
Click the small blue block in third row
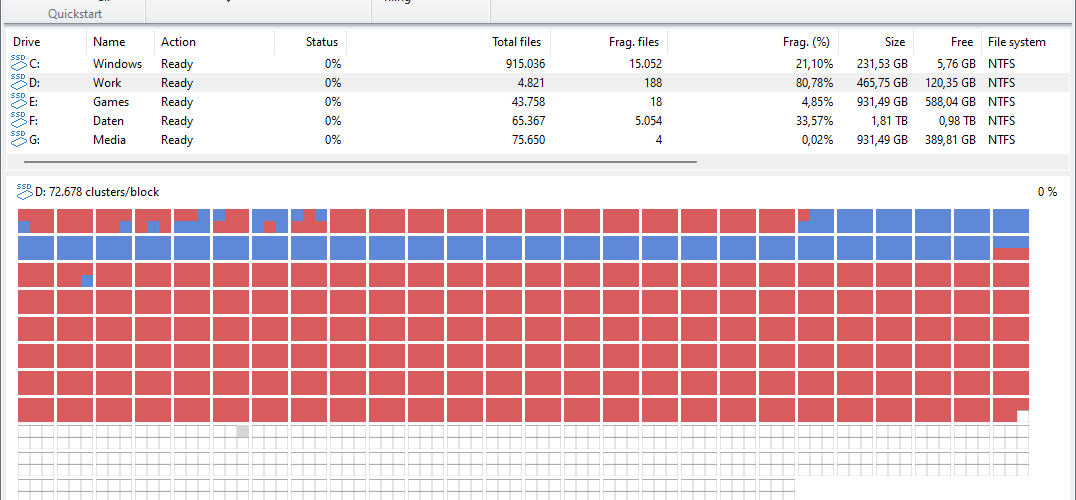coord(86,281)
